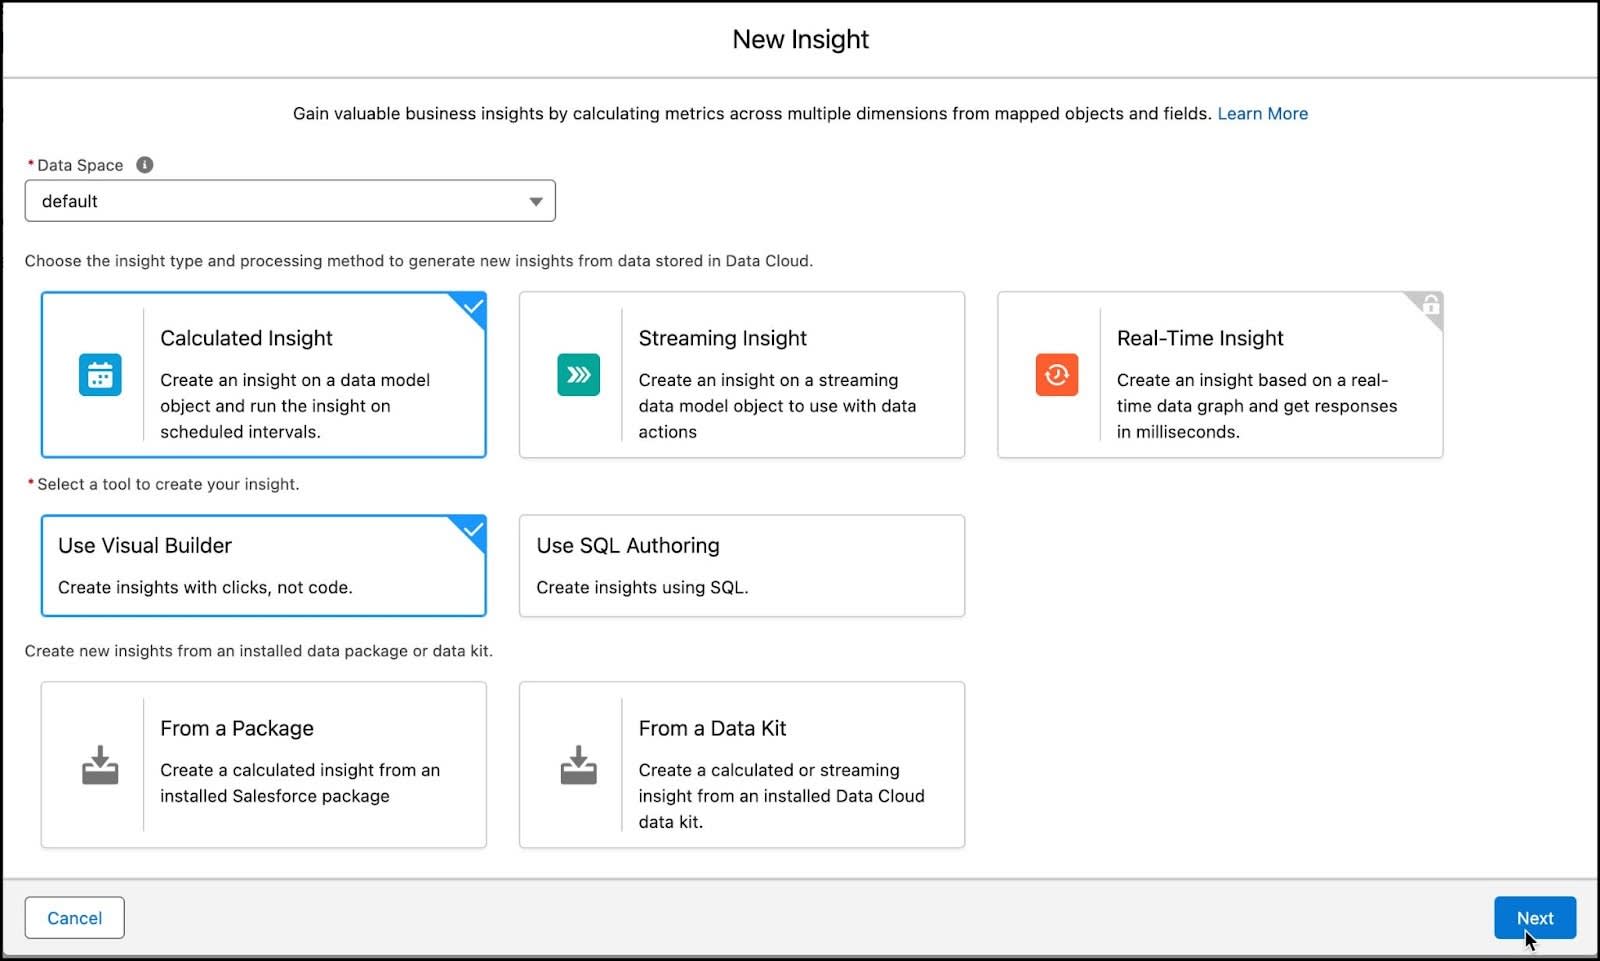Select the From a Data Kit card
This screenshot has width=1600, height=961.
[x=741, y=763]
